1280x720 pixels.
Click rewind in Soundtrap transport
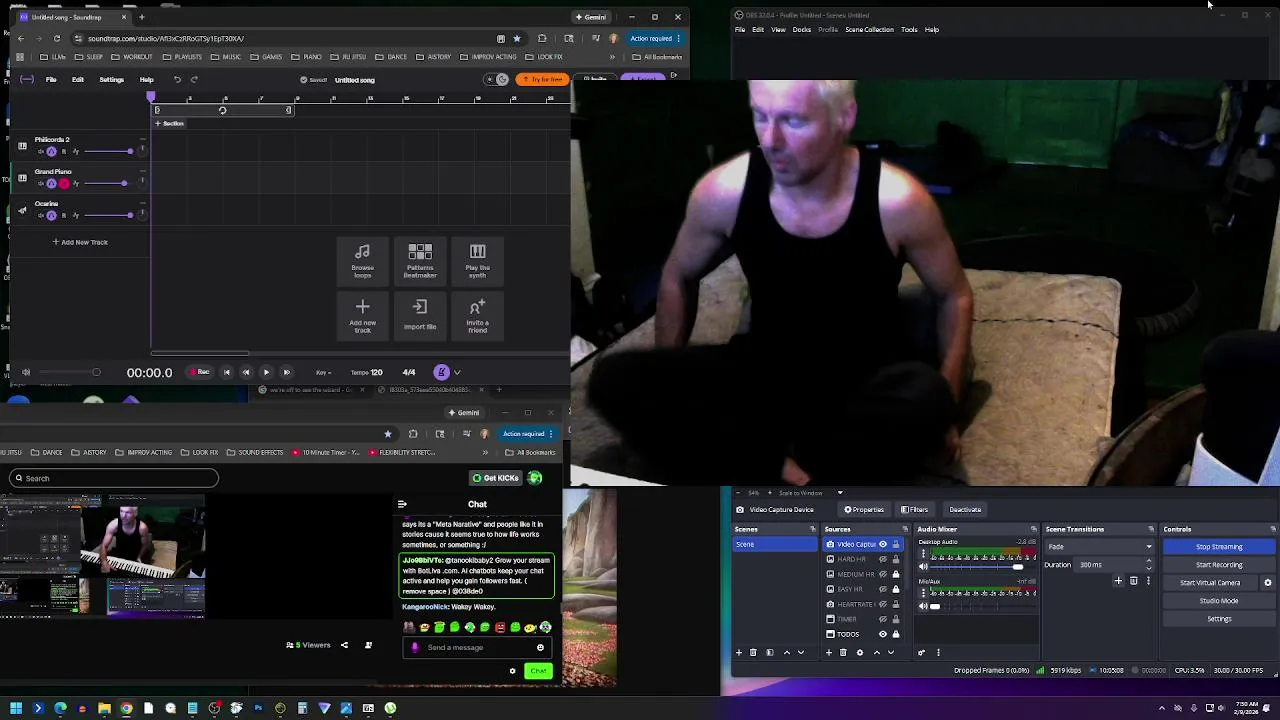click(x=246, y=372)
